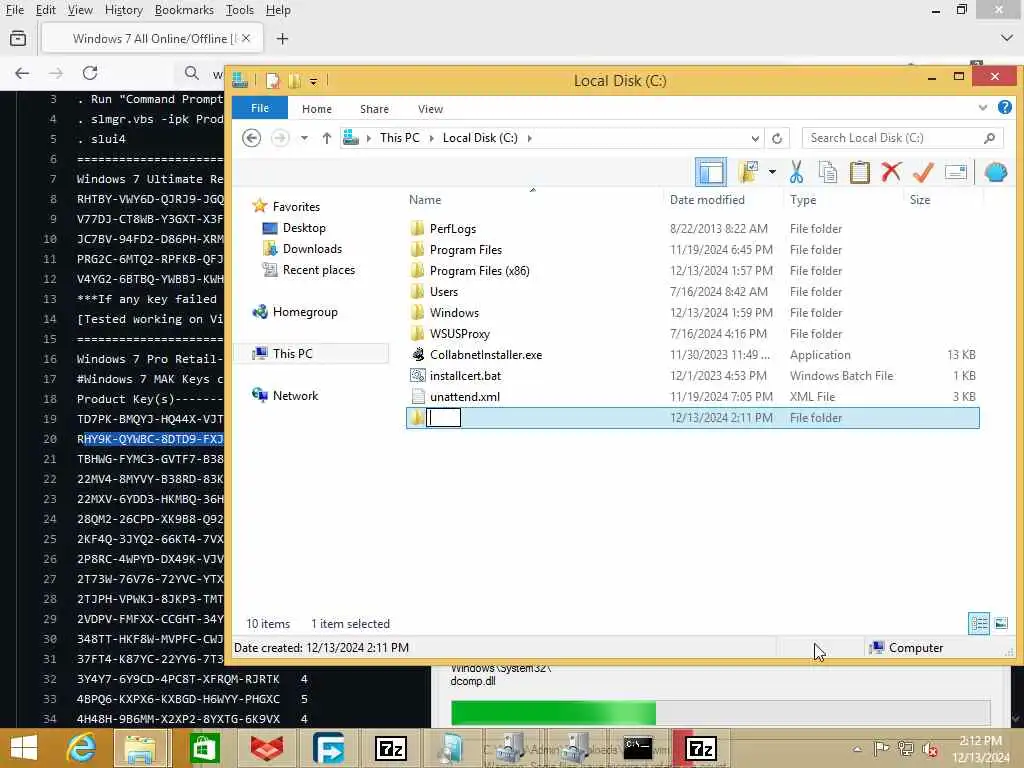Click This PC in the address breadcrumb
Screen dimensions: 1024x768
click(400, 138)
